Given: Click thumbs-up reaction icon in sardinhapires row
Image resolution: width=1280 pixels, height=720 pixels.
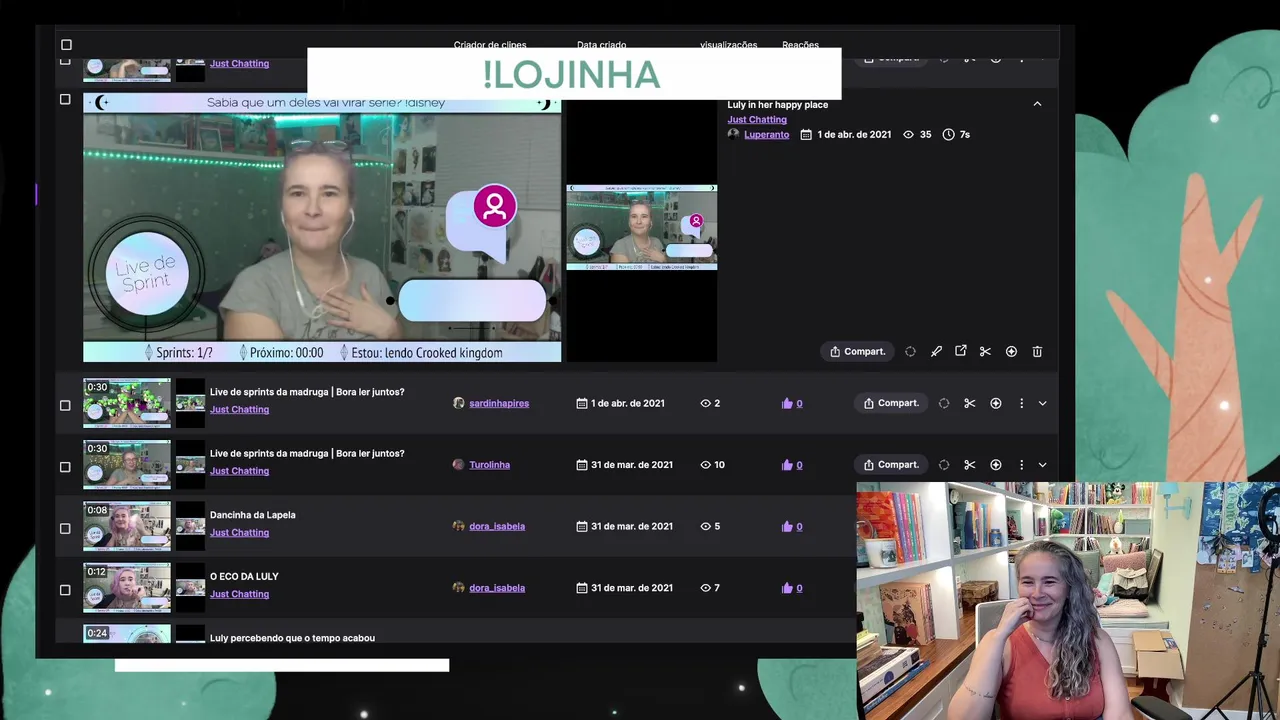Looking at the screenshot, I should click(x=787, y=403).
